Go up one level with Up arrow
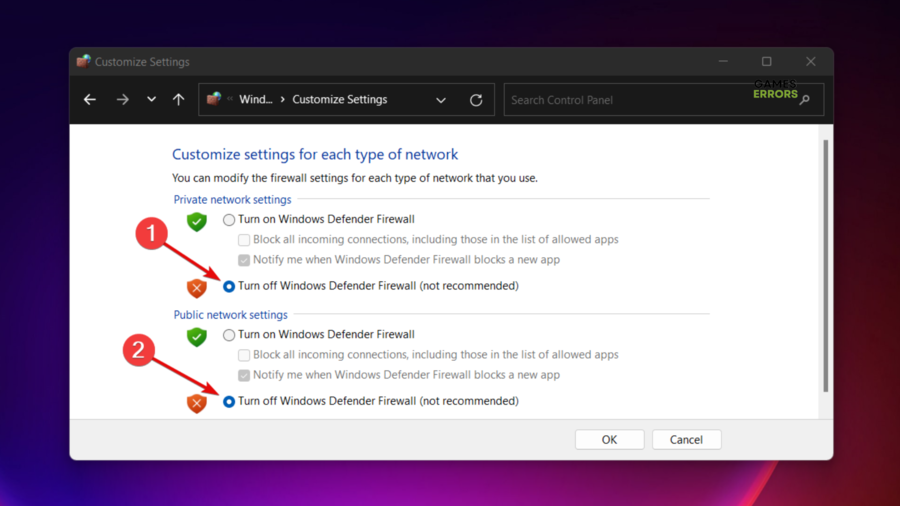 tap(178, 100)
